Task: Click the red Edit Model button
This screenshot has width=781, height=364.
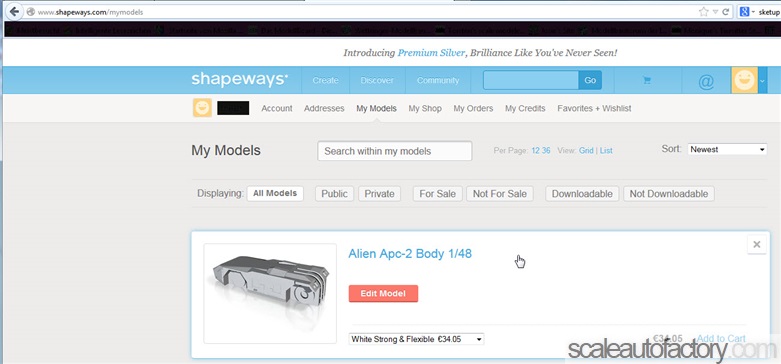Action: coord(383,293)
